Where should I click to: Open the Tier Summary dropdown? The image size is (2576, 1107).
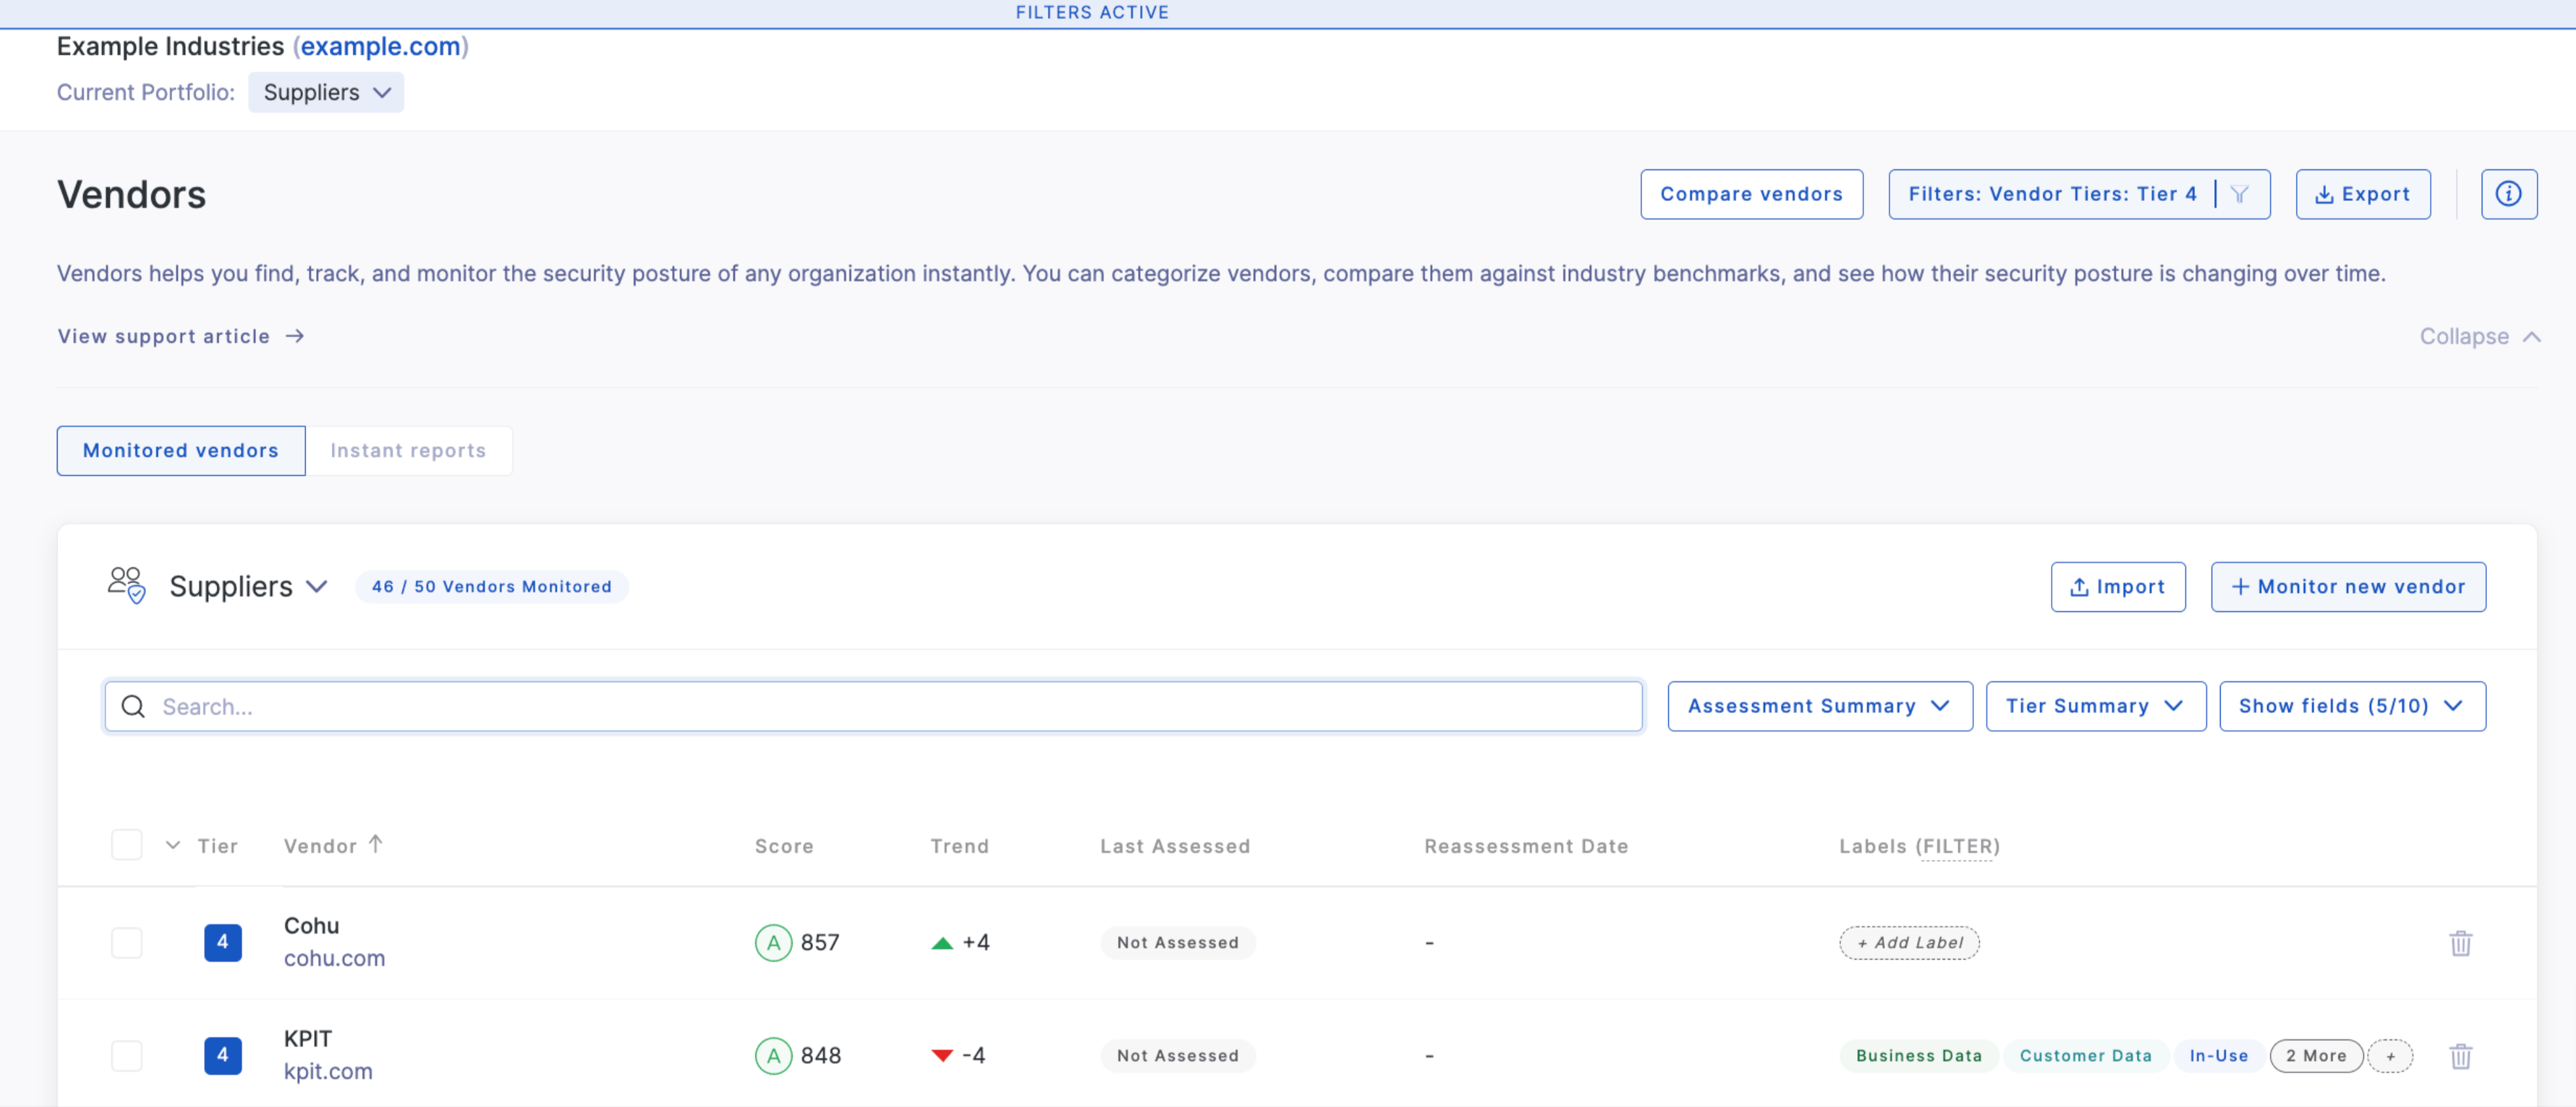[x=2095, y=706]
